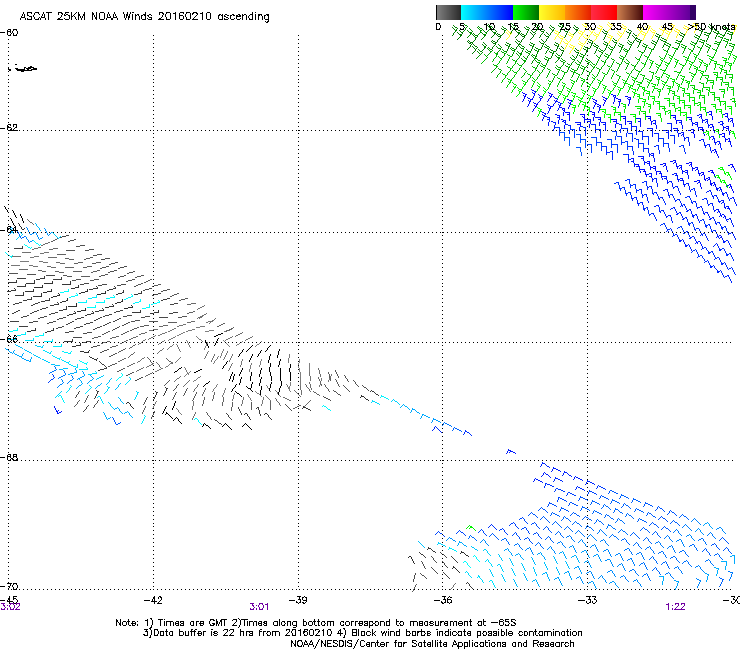Select the gray 0-5 knots color segment
The height and width of the screenshot is (650, 740).
(x=448, y=12)
